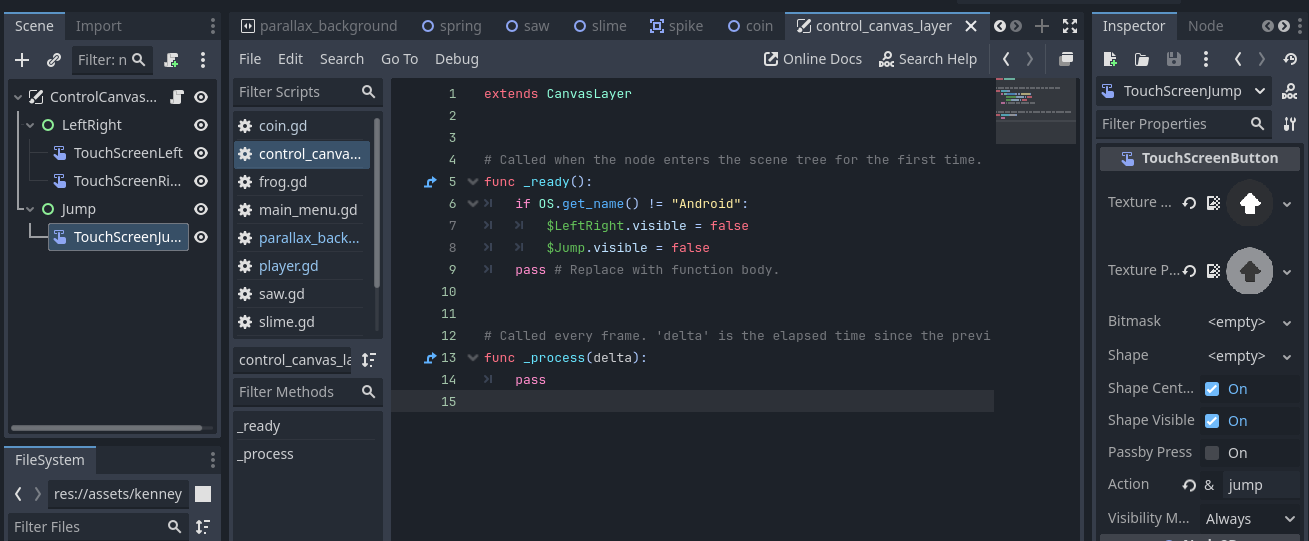The width and height of the screenshot is (1309, 541).
Task: Enable the Passby Press checkbox
Action: 1212,453
